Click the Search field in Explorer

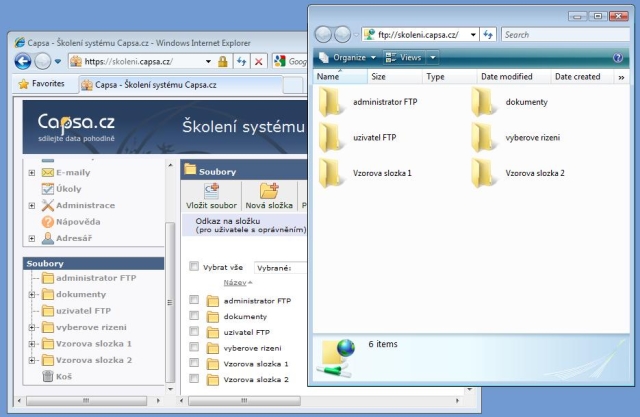(x=565, y=35)
